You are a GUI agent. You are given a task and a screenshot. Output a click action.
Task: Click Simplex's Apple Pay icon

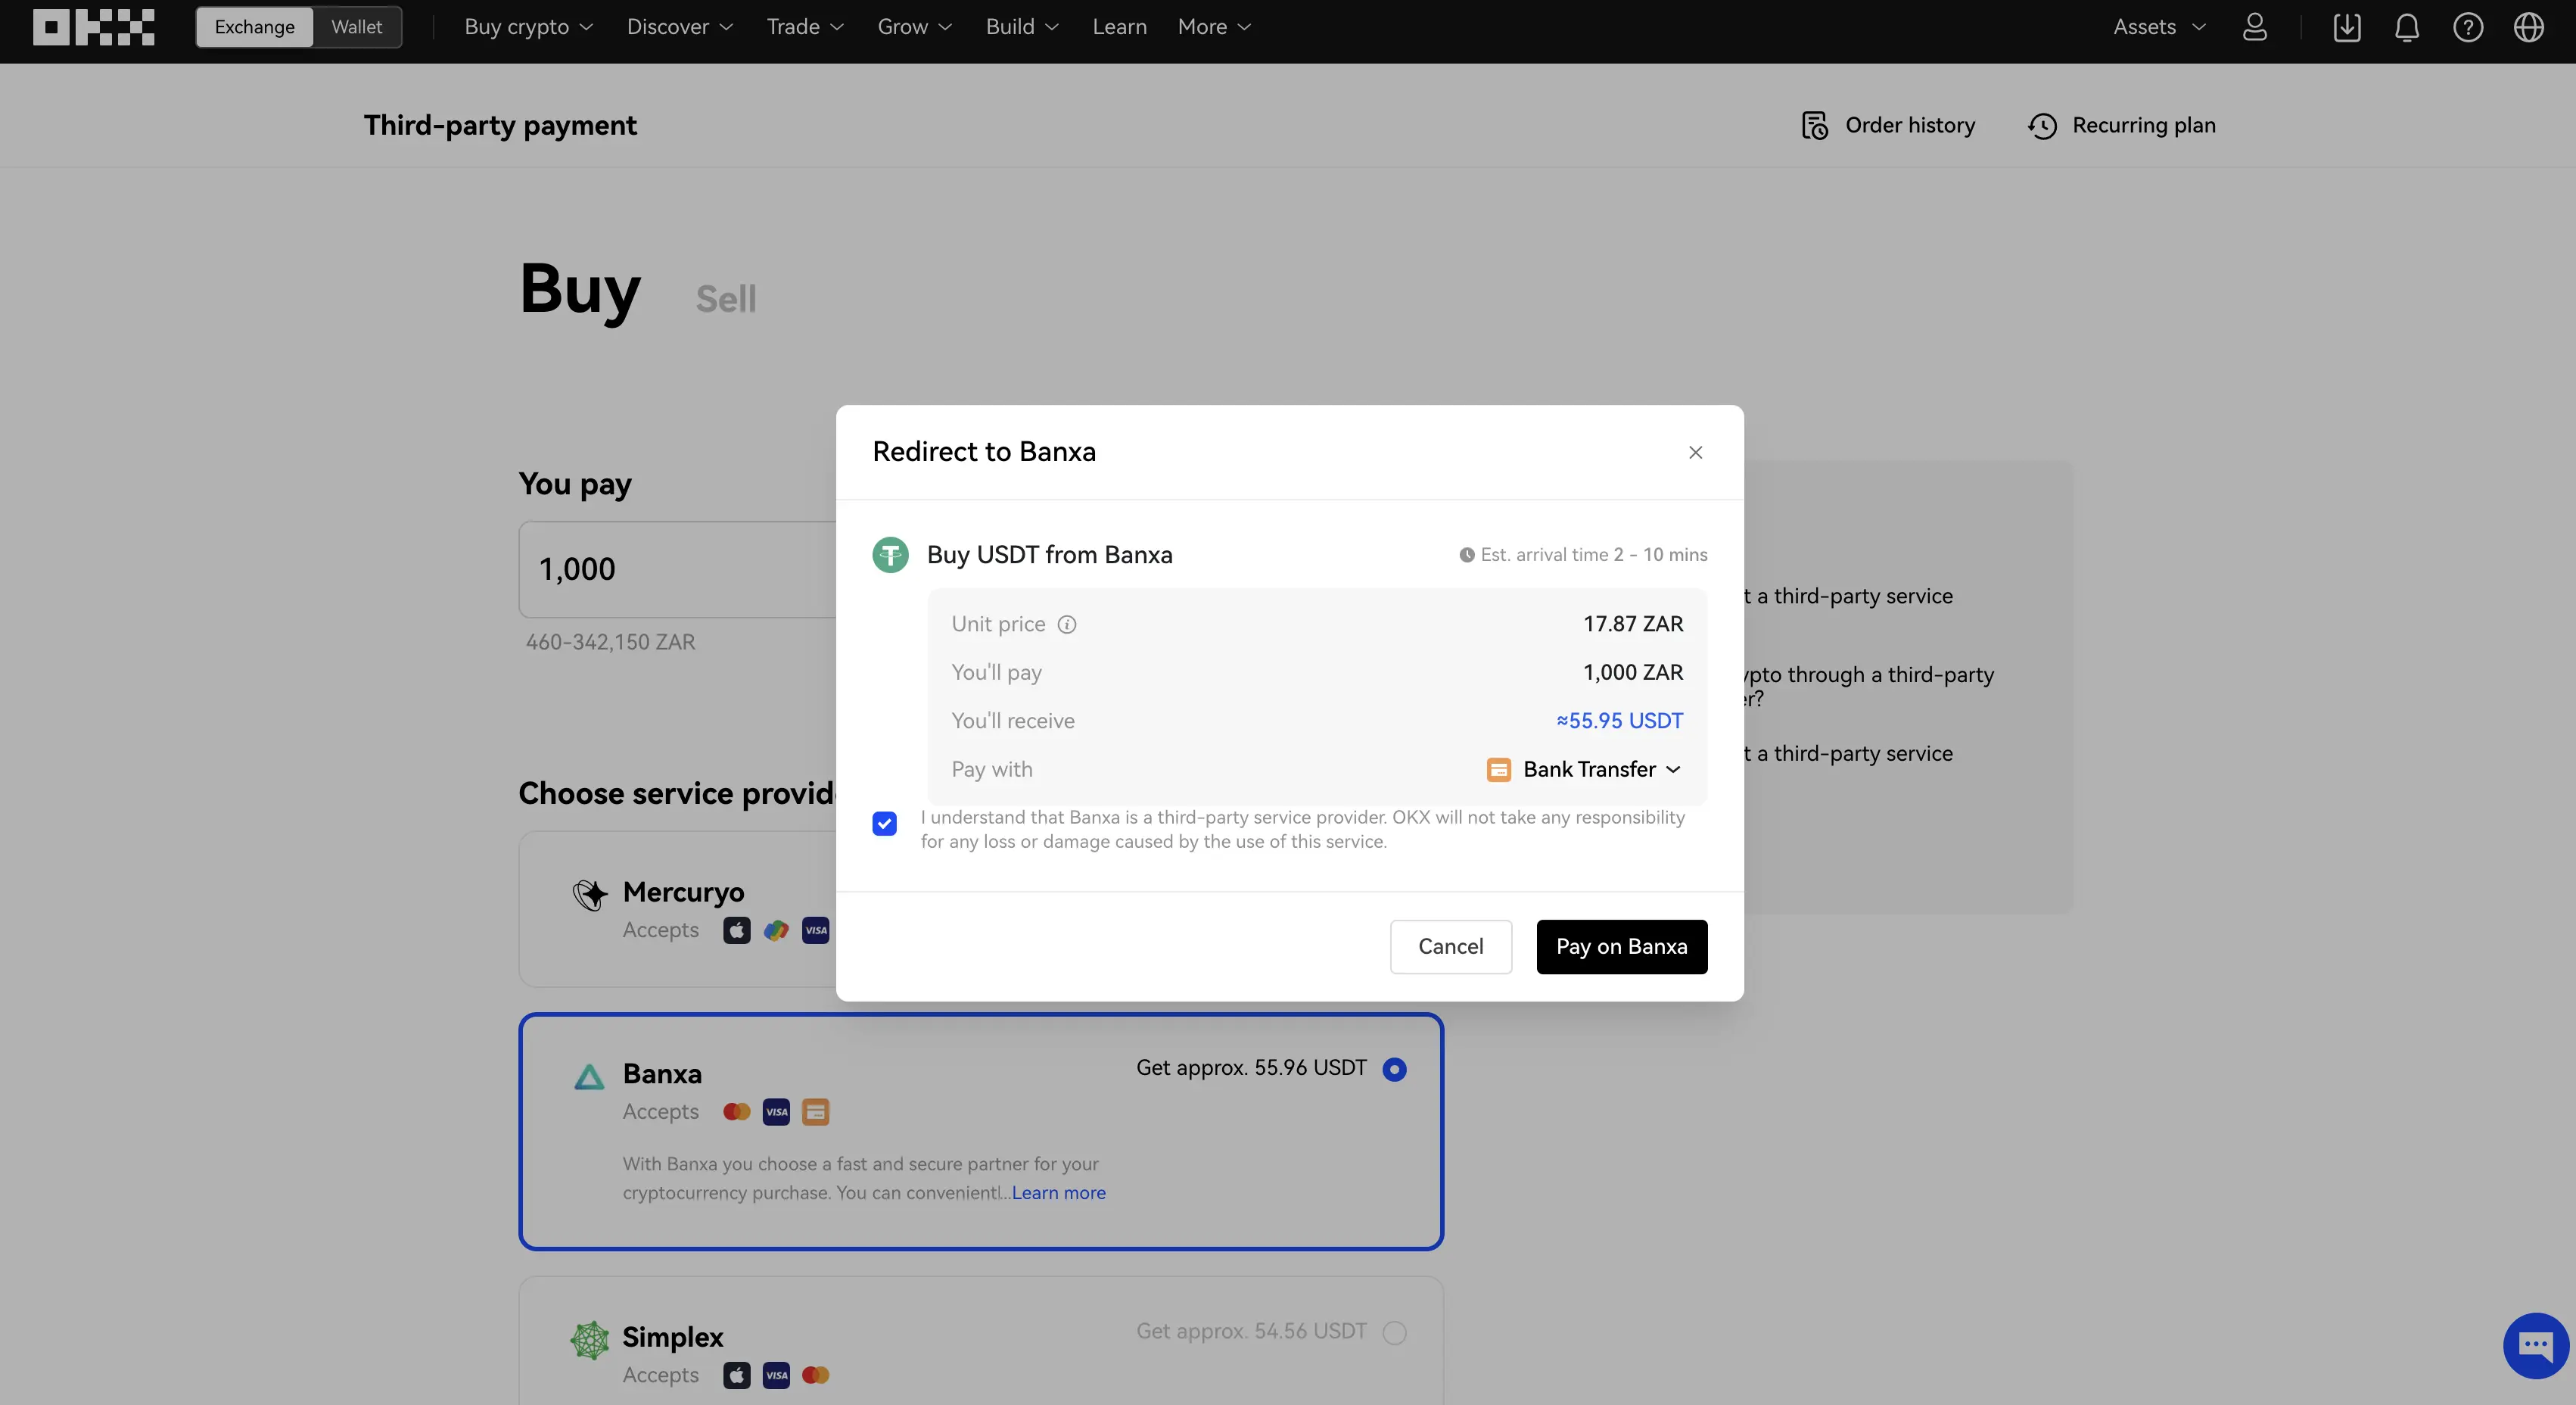[736, 1375]
